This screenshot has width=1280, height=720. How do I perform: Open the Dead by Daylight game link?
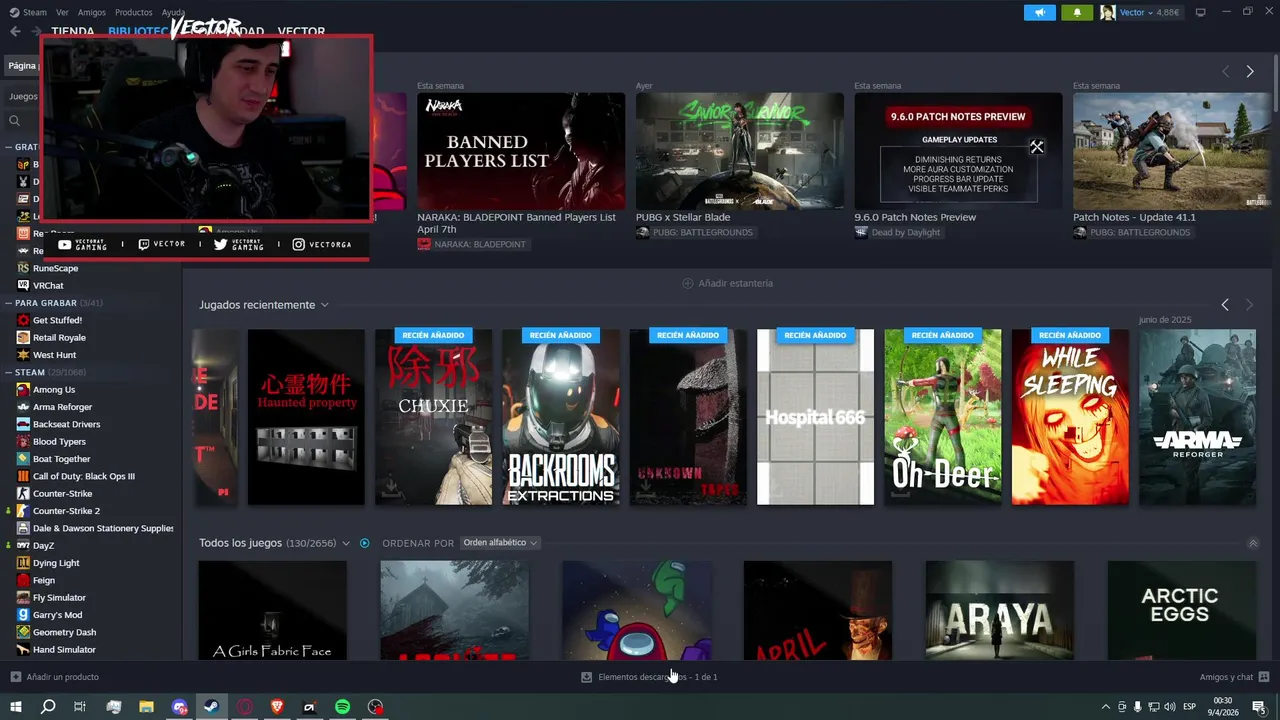pos(897,232)
